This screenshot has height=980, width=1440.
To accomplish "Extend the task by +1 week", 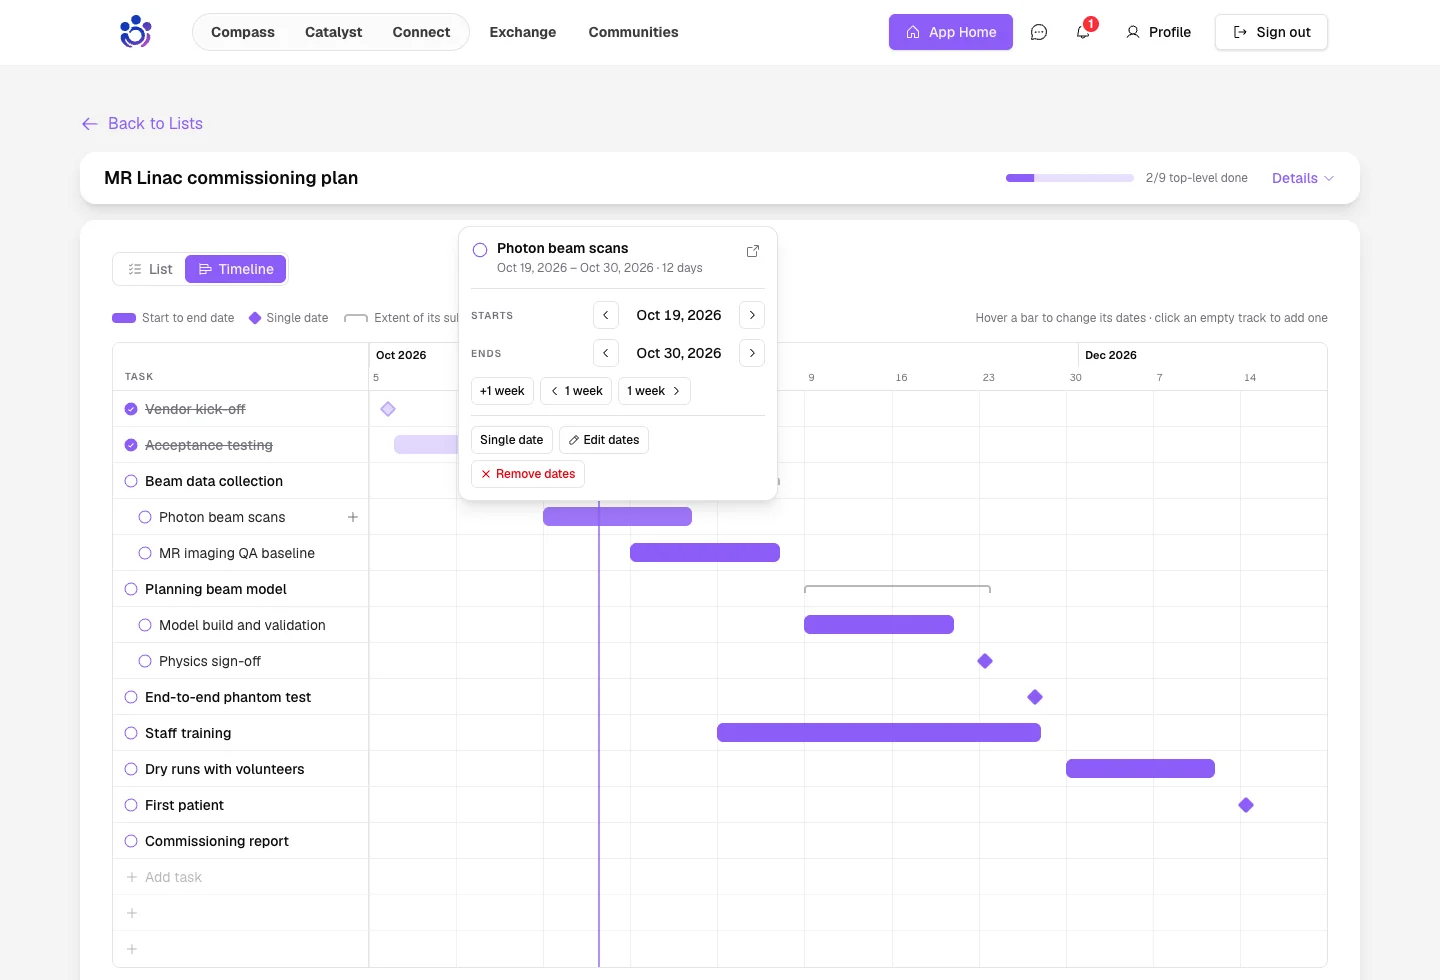I will [x=502, y=391].
